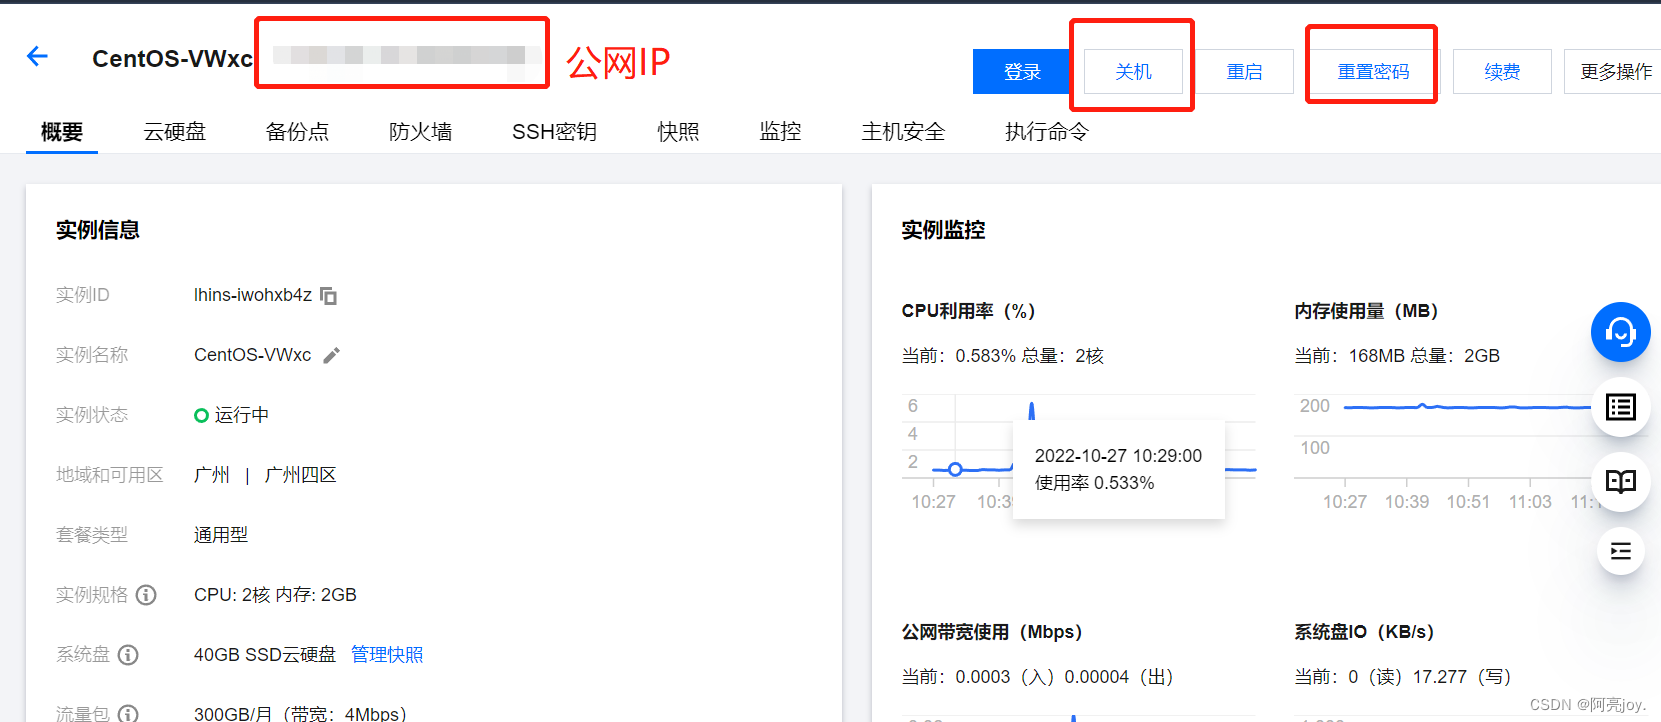Screen dimensions: 1661x722
Task: Click the back arrow icon
Action: (37, 56)
